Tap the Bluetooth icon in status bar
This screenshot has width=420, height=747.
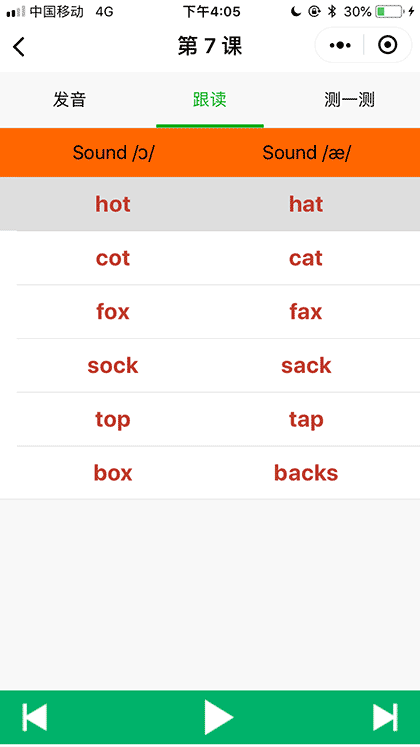[332, 12]
